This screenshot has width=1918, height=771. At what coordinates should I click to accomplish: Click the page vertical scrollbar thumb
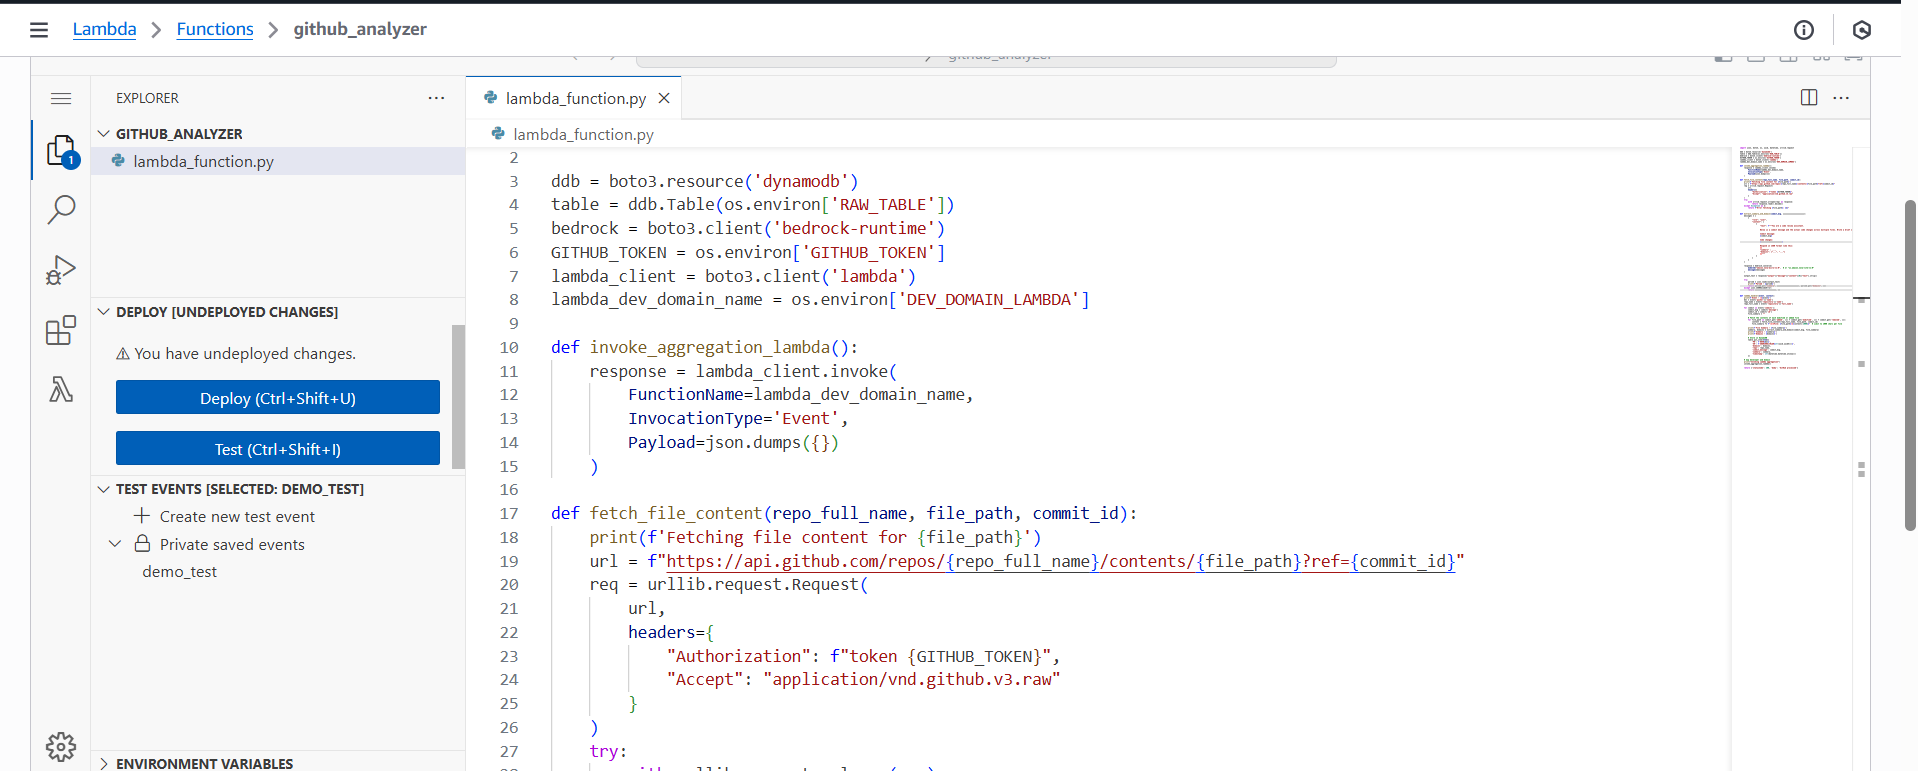pos(1910,365)
